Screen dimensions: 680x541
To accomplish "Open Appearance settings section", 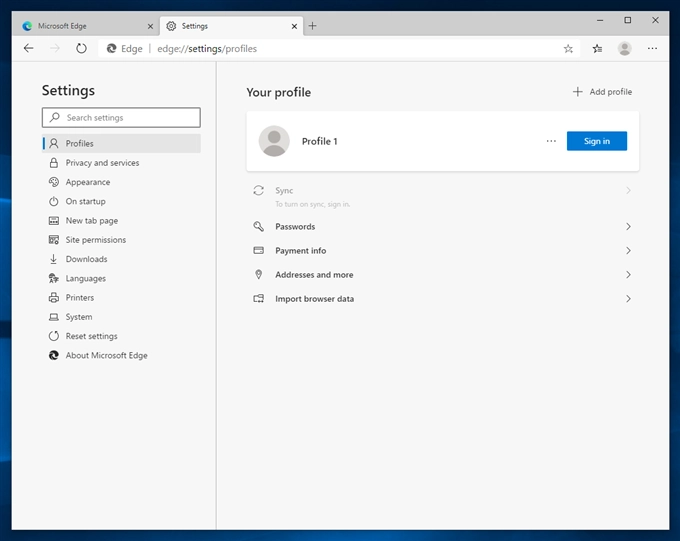I will tap(121, 182).
